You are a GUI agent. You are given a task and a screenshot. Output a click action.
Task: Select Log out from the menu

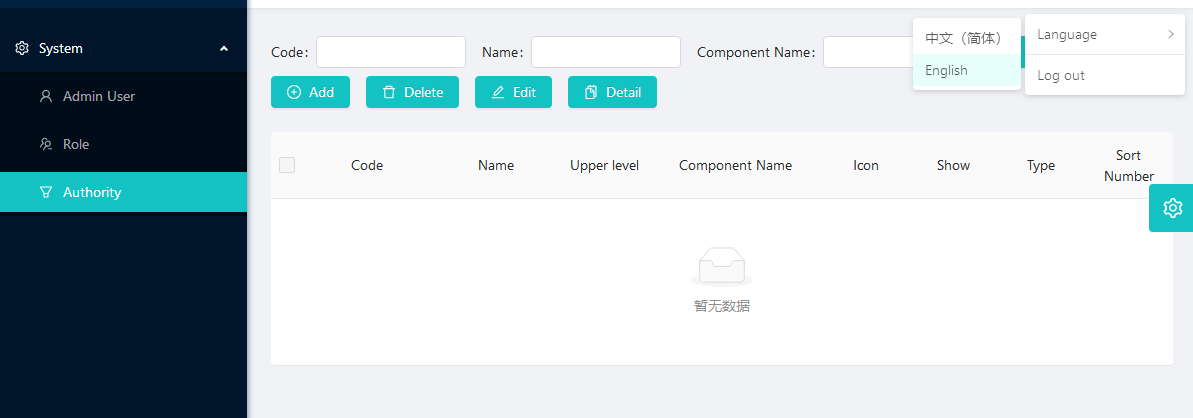tap(1105, 75)
